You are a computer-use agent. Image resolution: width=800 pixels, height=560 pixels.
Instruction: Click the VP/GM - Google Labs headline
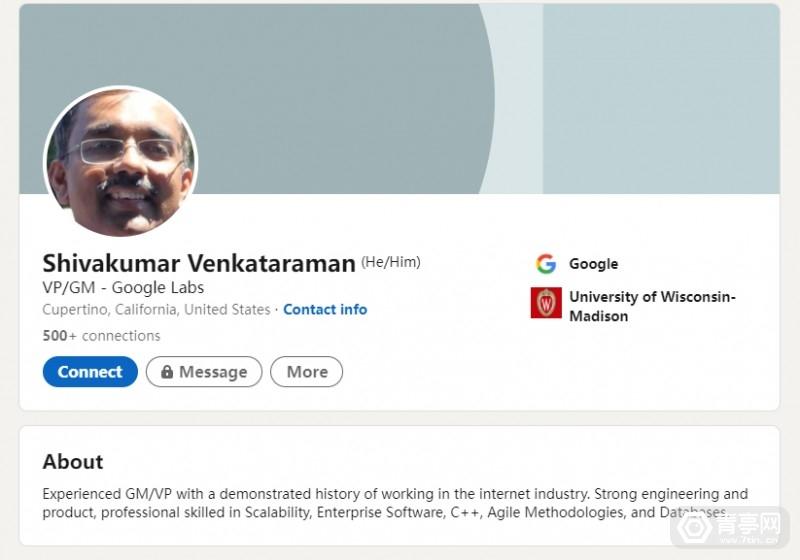coord(123,288)
